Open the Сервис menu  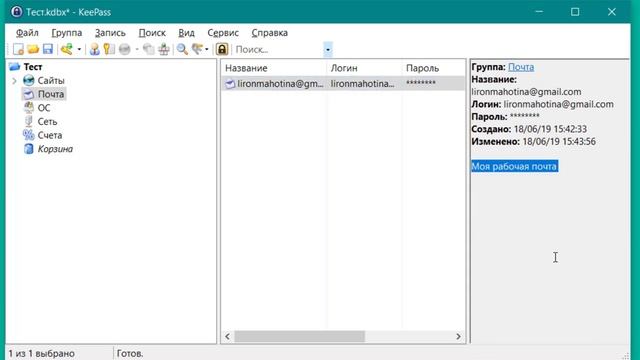[223, 33]
